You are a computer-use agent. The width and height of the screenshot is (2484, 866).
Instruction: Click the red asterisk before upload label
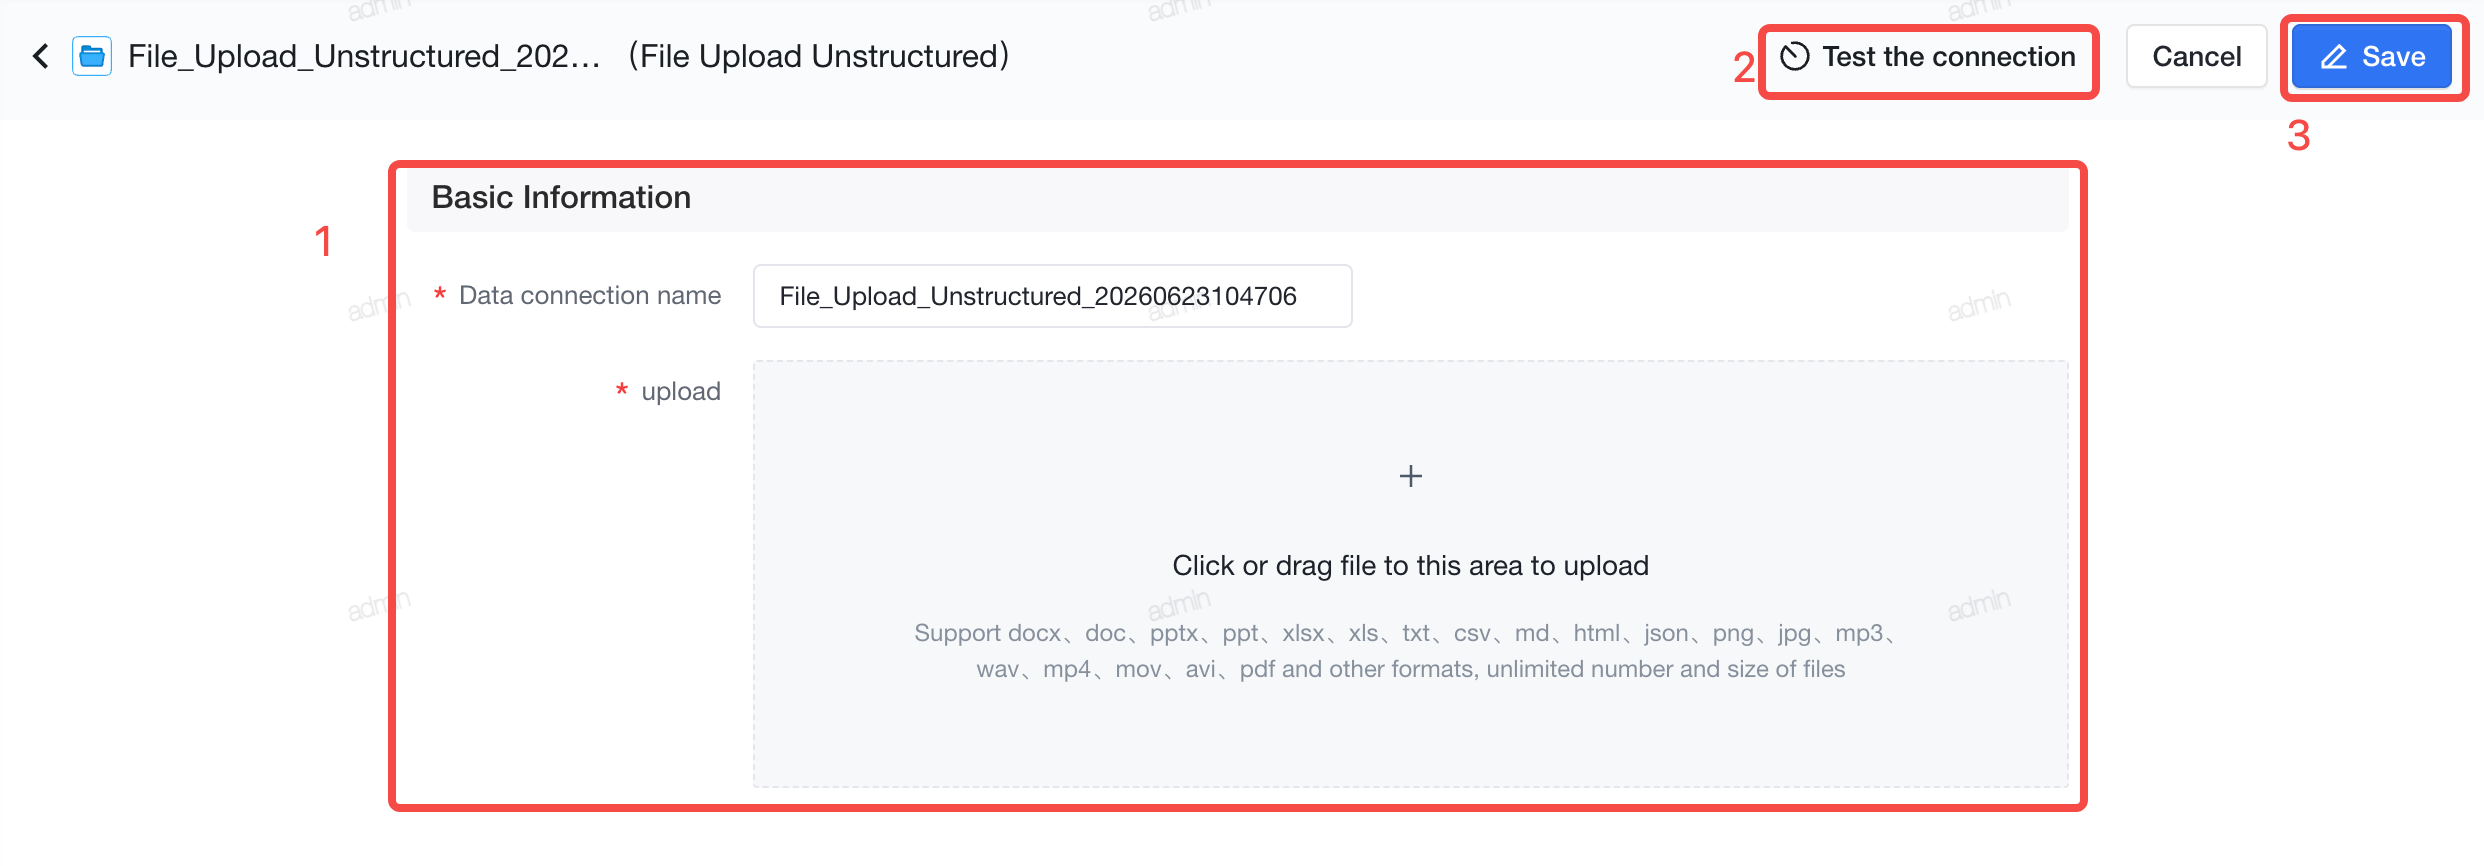coord(622,391)
